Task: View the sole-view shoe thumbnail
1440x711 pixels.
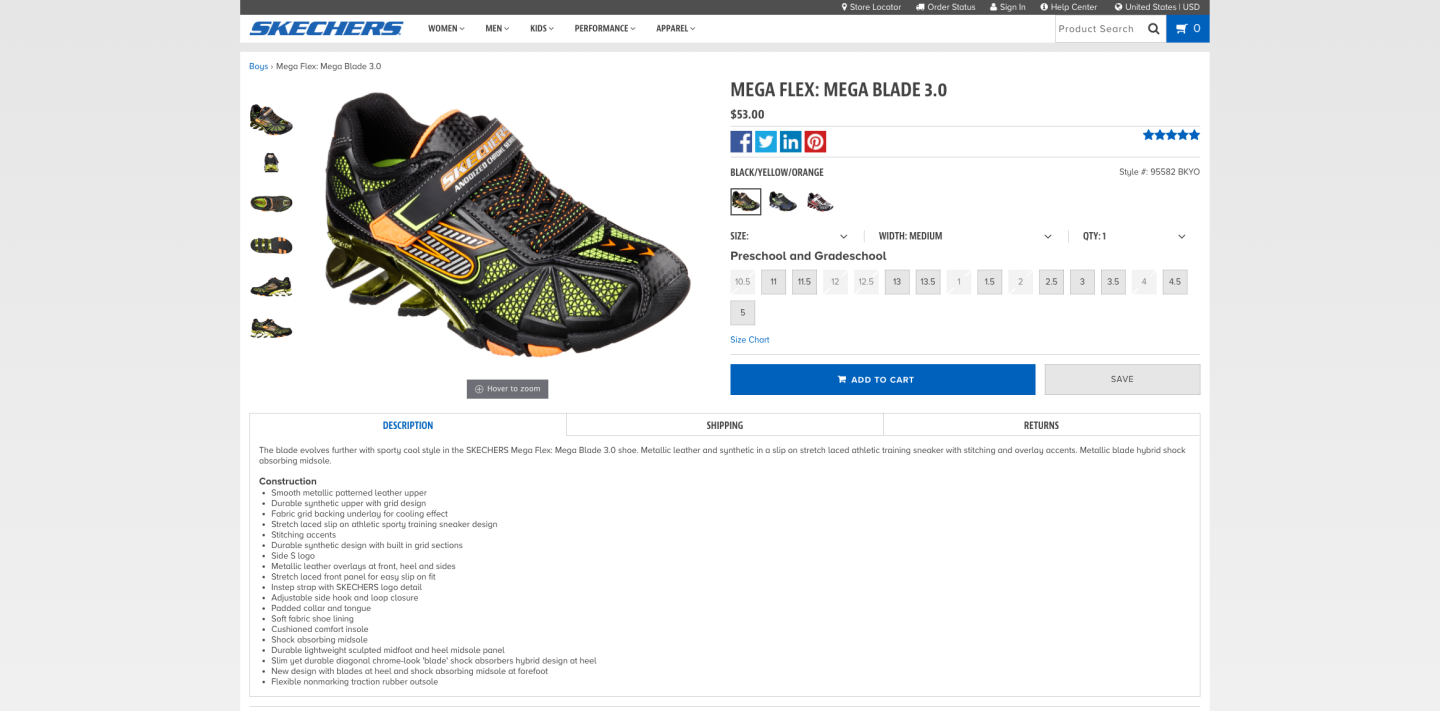Action: pos(271,245)
